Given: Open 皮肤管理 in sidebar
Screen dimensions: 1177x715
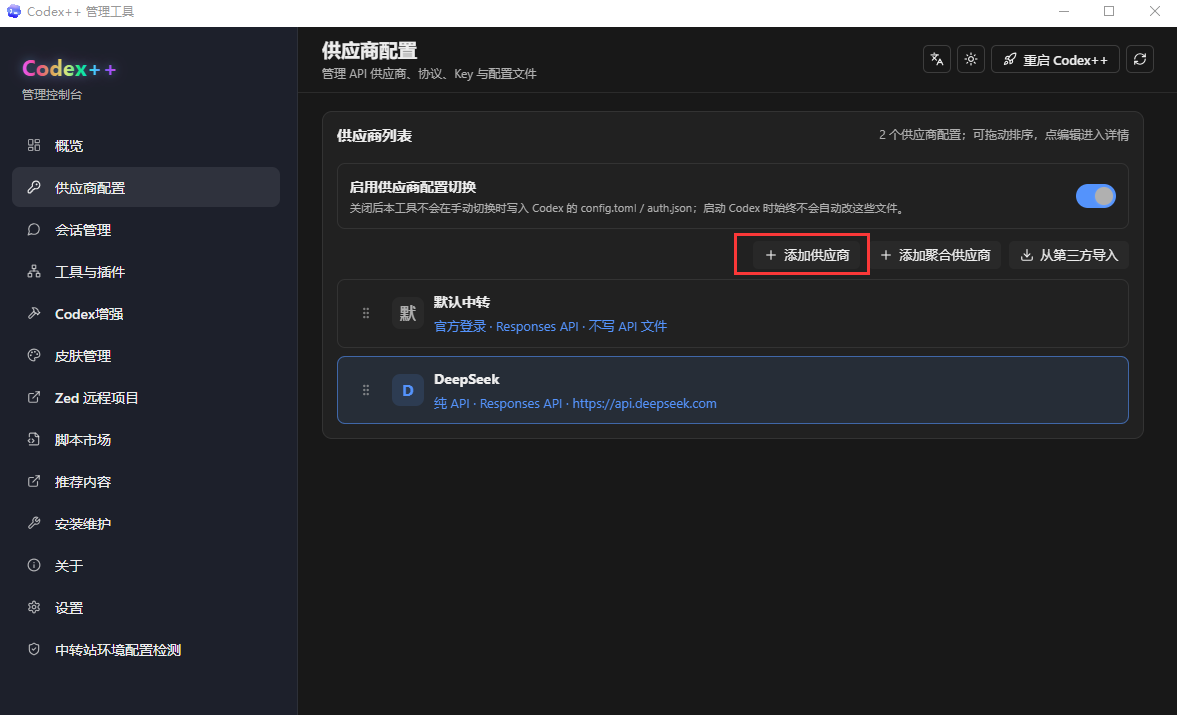Looking at the screenshot, I should pyautogui.click(x=146, y=356).
